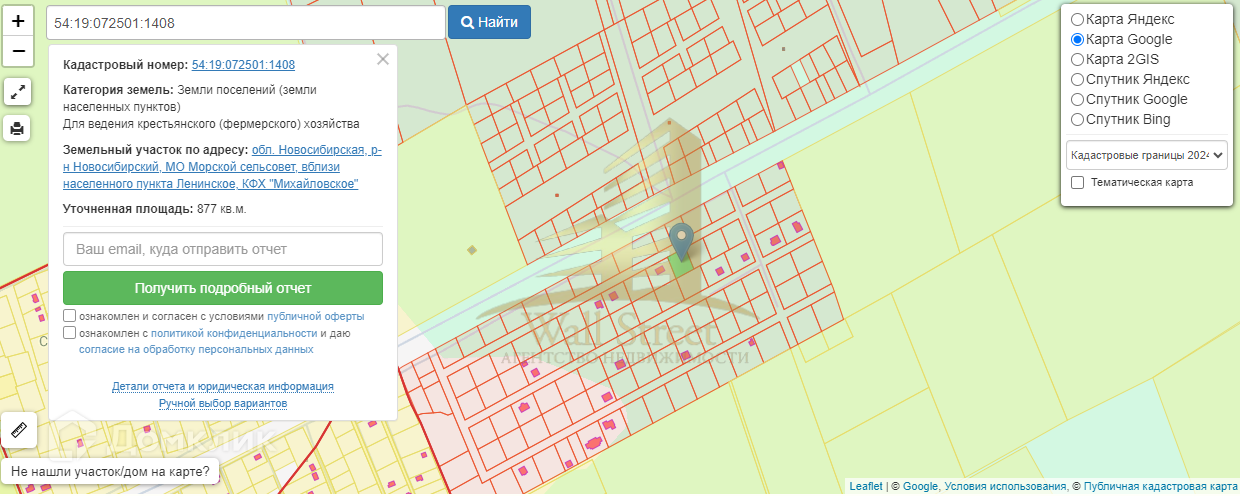Click the Найти search button
This screenshot has width=1240, height=496.
(489, 22)
